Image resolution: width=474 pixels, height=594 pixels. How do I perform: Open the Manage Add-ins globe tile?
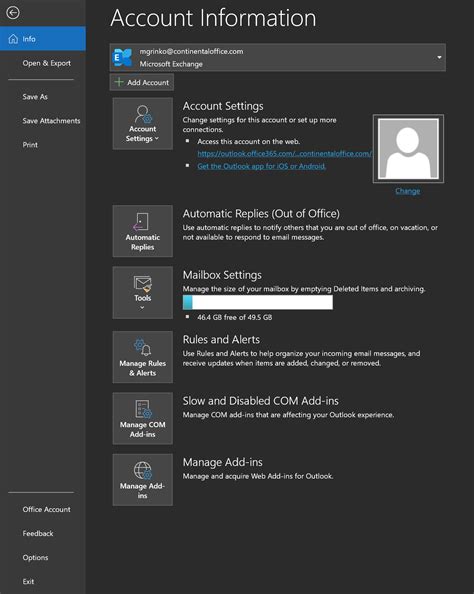point(142,480)
